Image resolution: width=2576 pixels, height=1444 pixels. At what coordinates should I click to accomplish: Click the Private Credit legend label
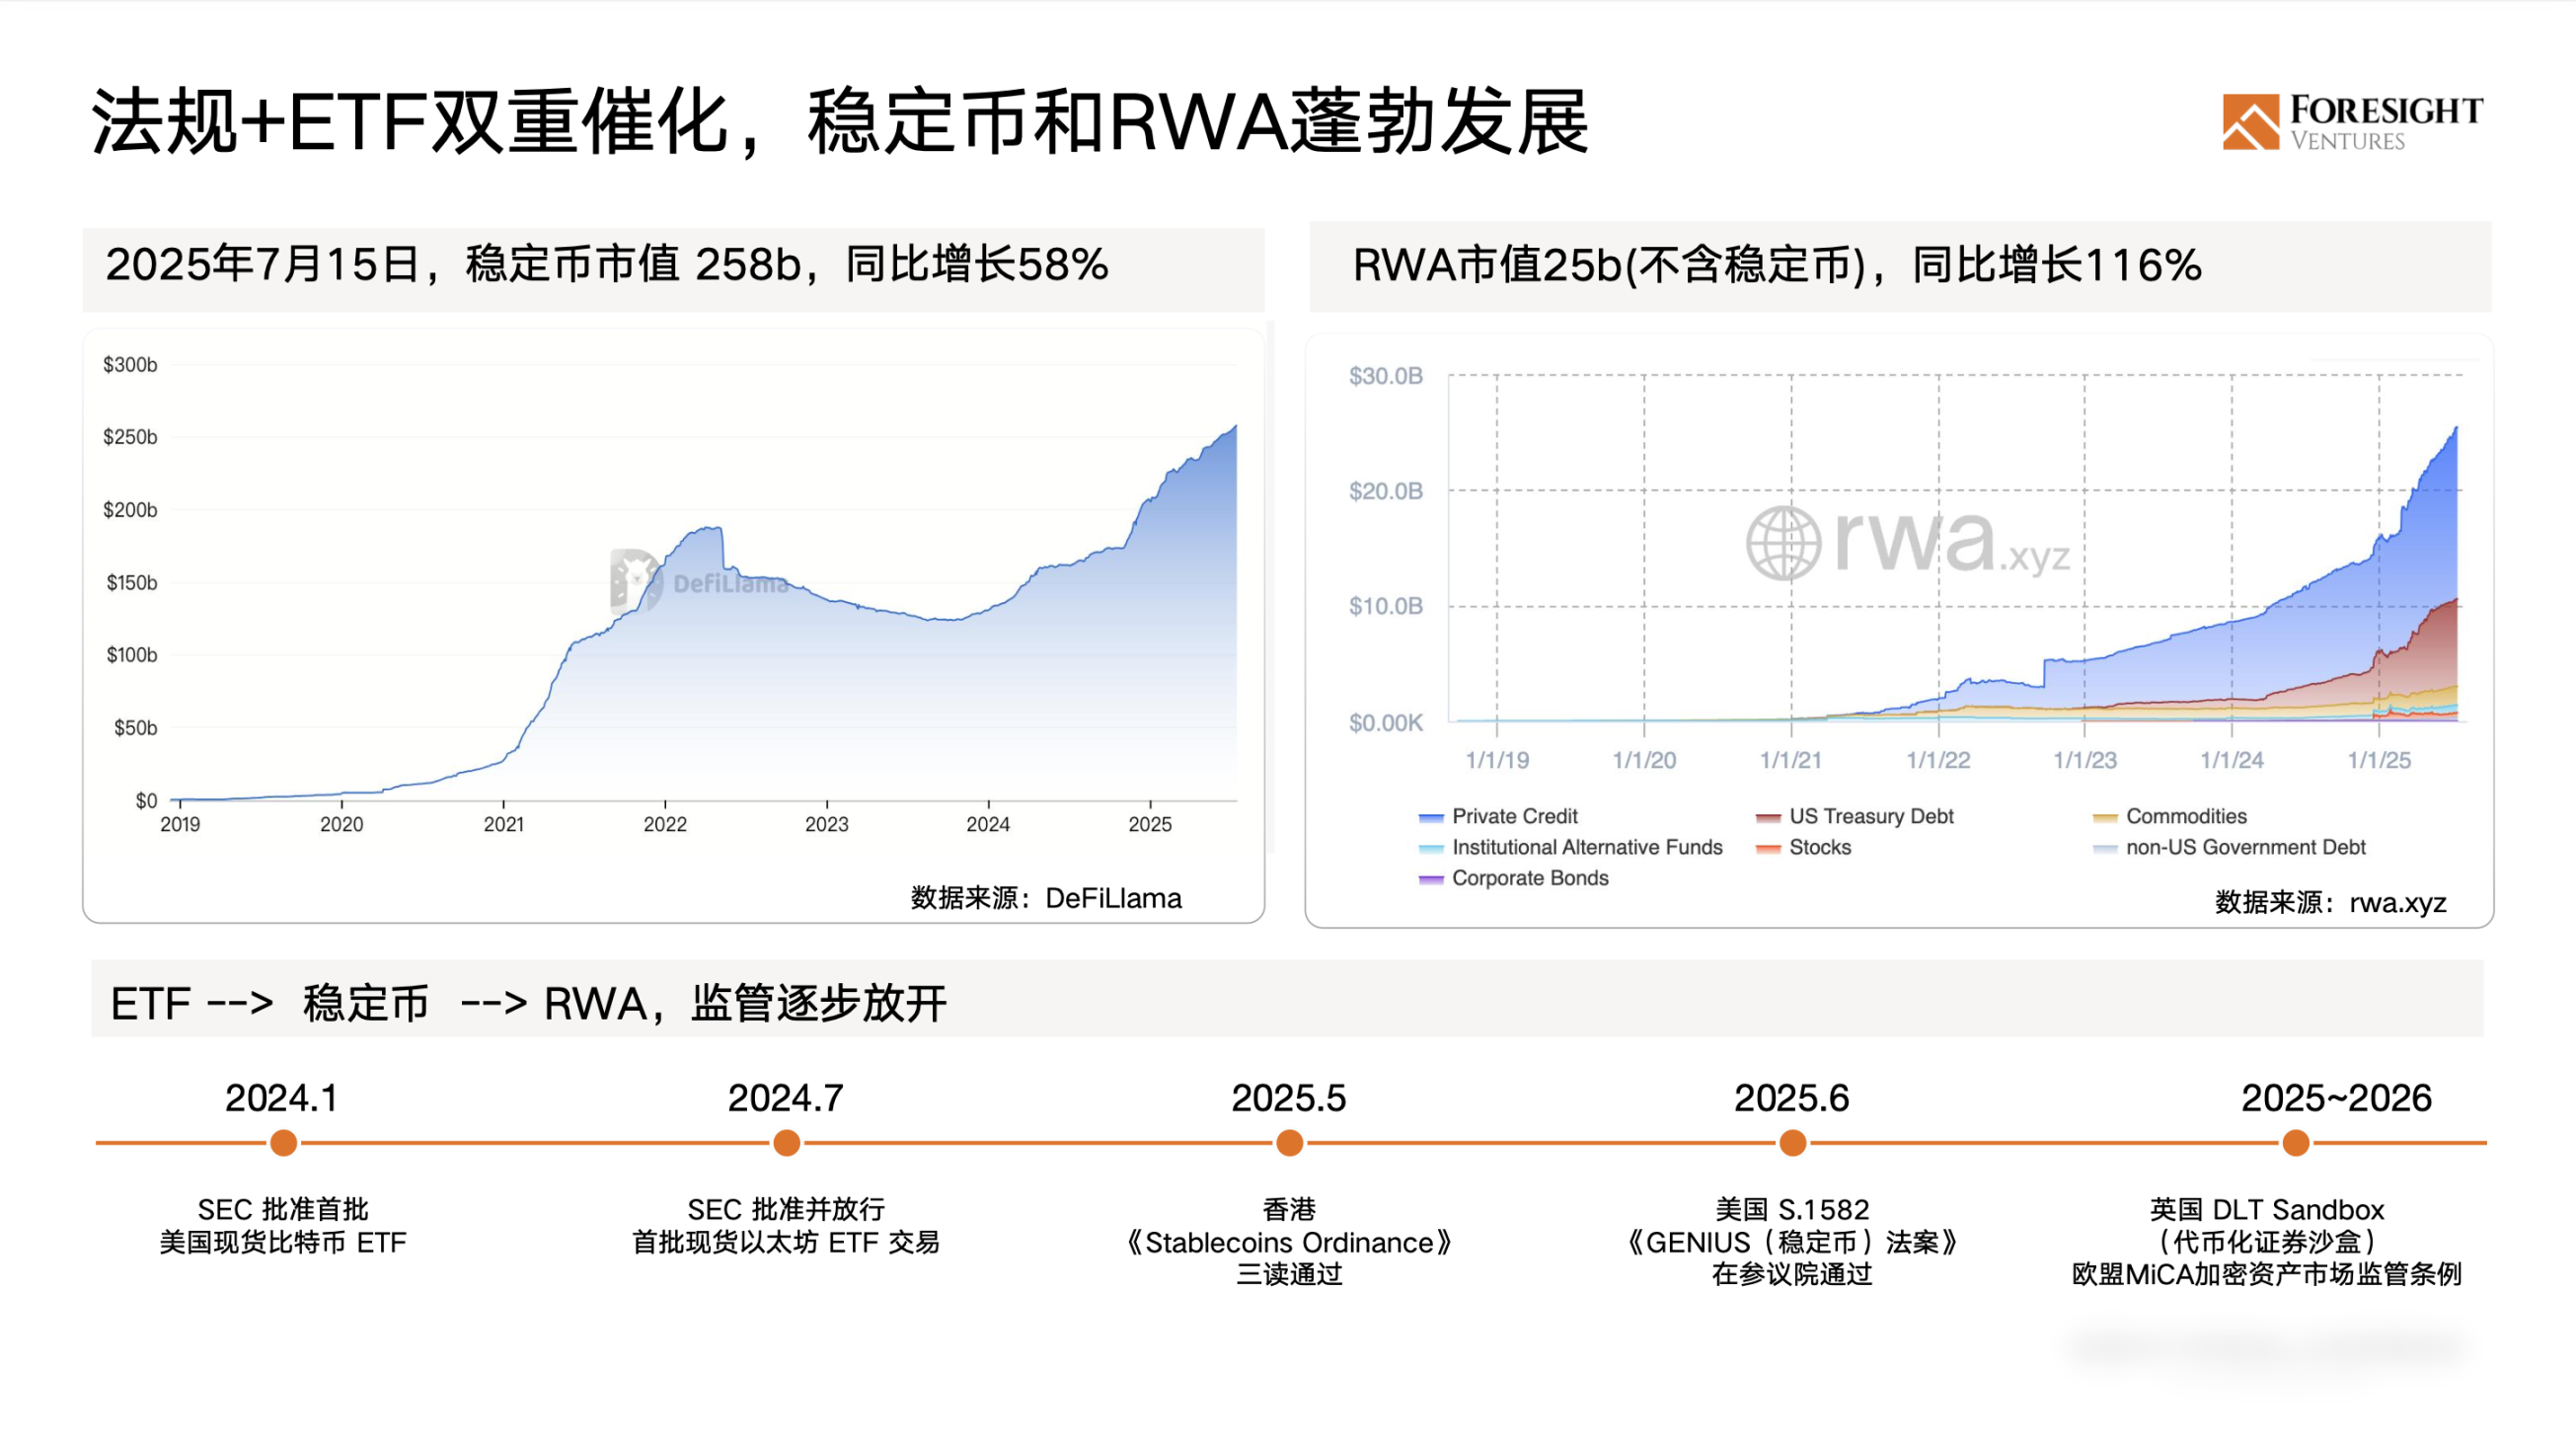click(x=1515, y=816)
